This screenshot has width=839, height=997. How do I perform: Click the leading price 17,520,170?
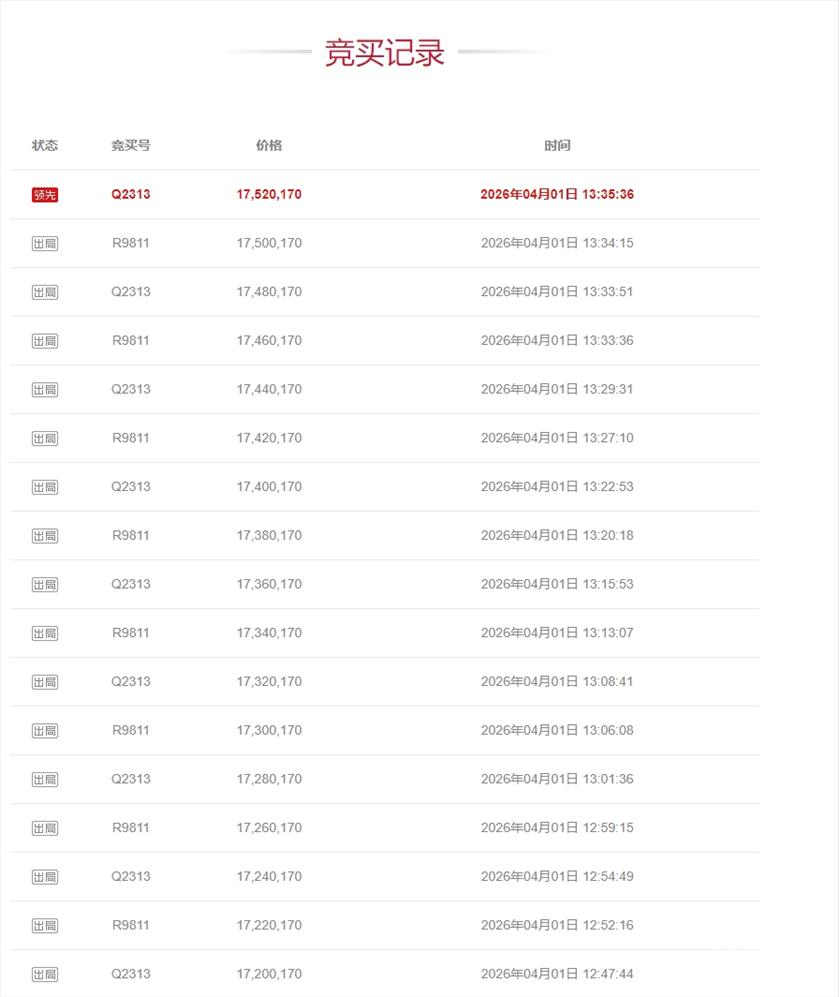click(269, 195)
